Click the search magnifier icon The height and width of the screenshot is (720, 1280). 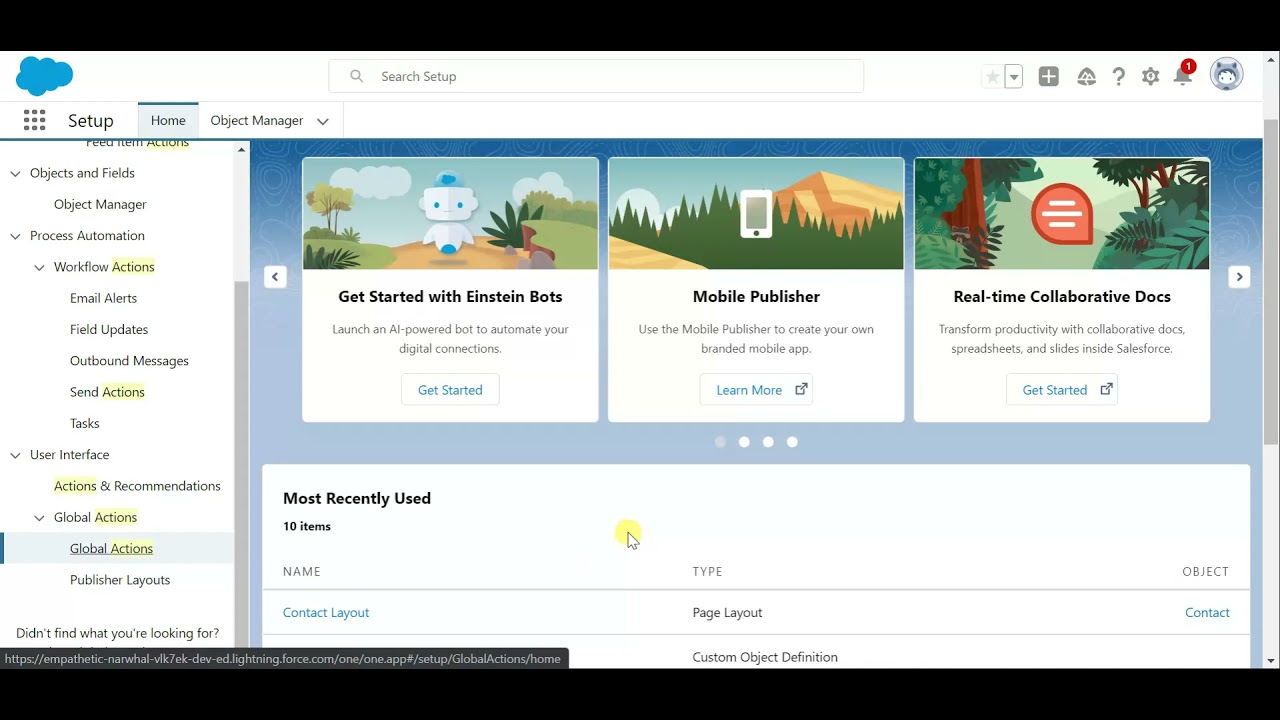(x=356, y=76)
